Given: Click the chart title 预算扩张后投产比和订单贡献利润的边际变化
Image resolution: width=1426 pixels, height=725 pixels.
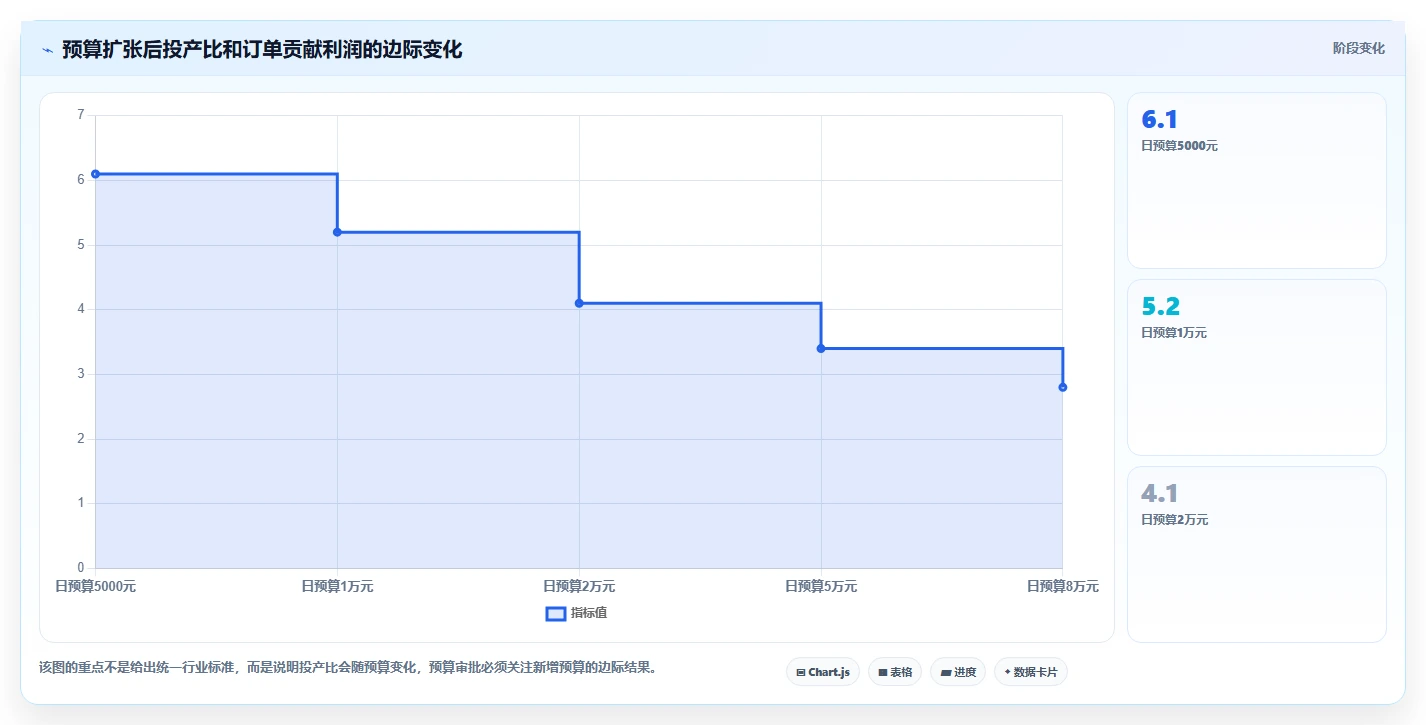Looking at the screenshot, I should (262, 49).
